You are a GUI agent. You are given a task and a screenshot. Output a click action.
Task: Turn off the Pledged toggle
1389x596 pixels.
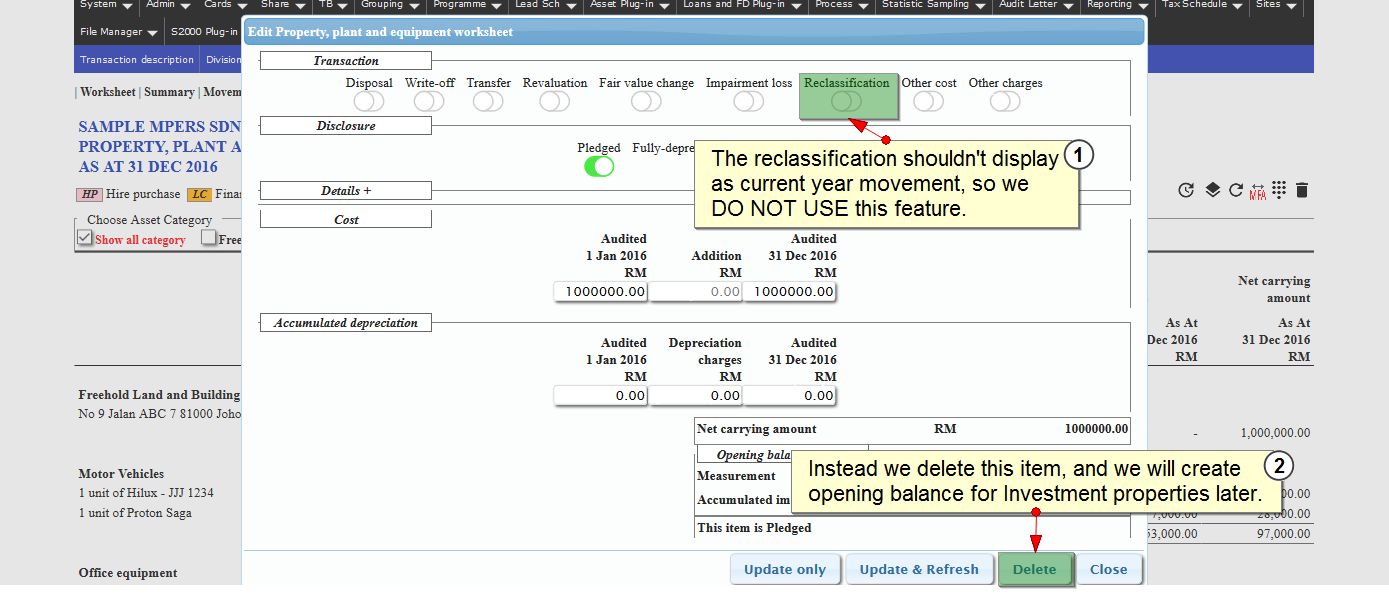pyautogui.click(x=599, y=166)
